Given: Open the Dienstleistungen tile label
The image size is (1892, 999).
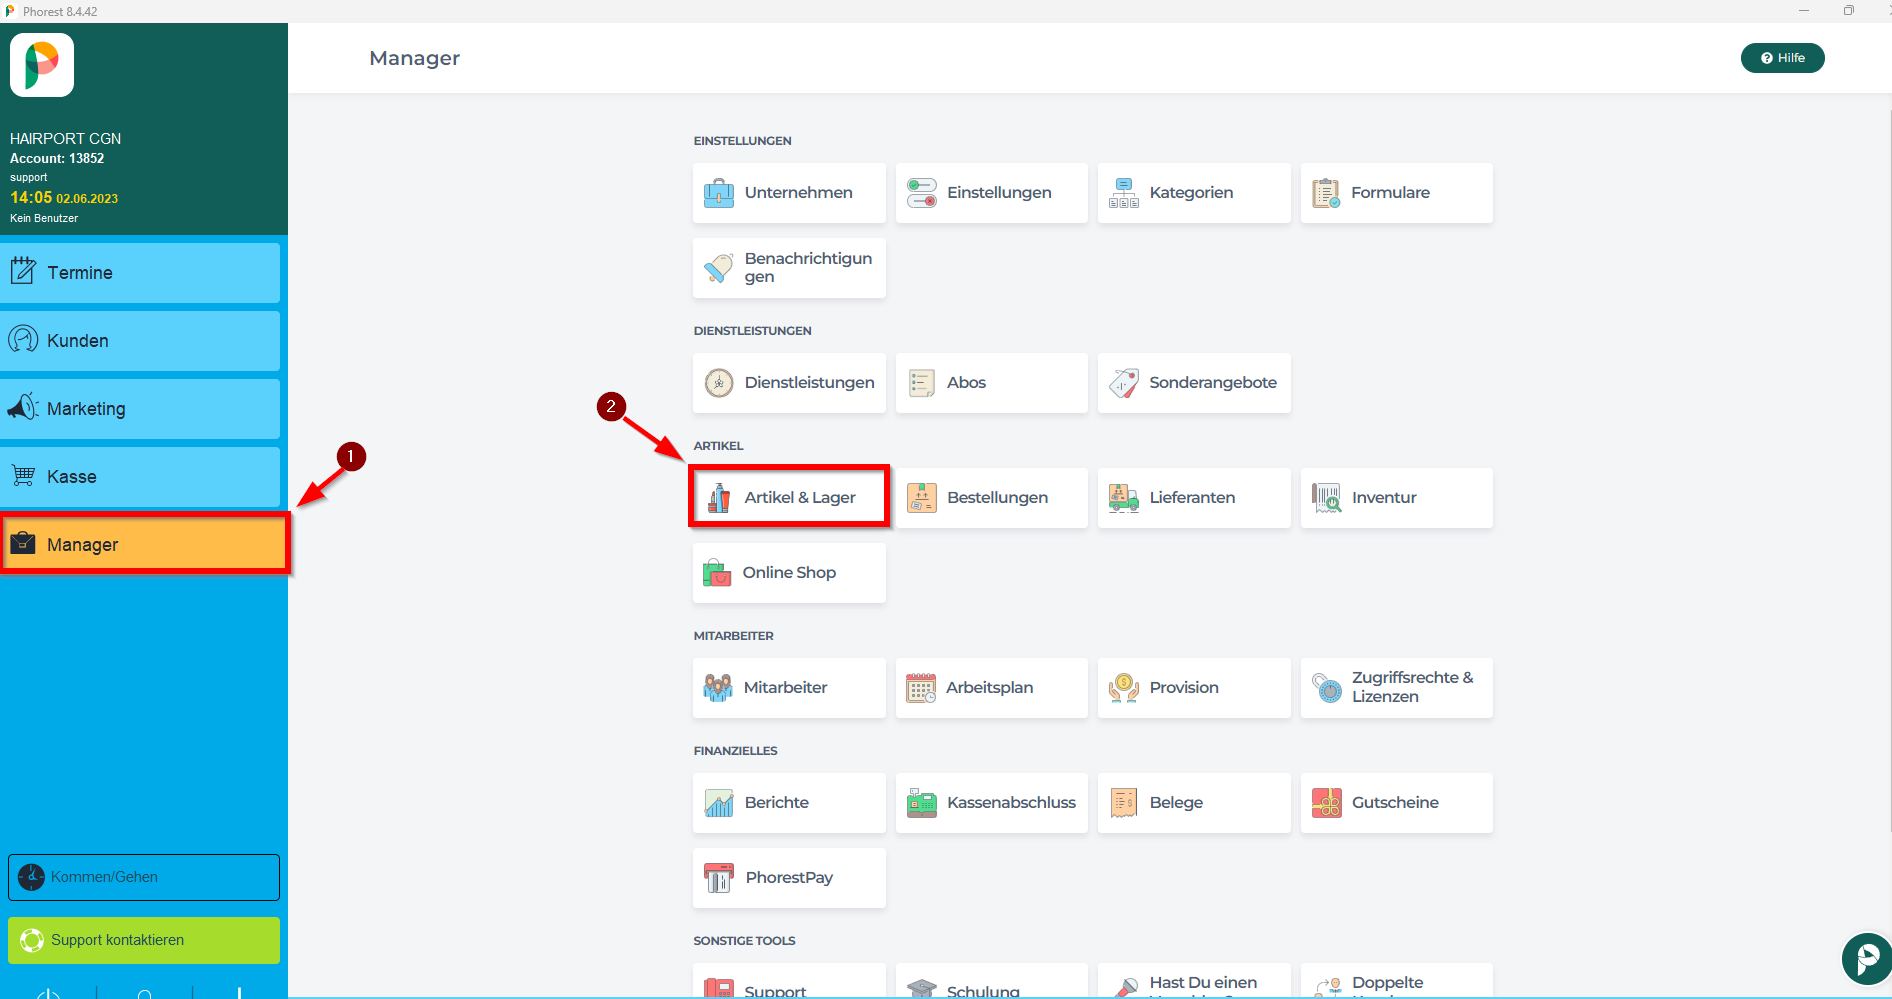Looking at the screenshot, I should tap(809, 383).
